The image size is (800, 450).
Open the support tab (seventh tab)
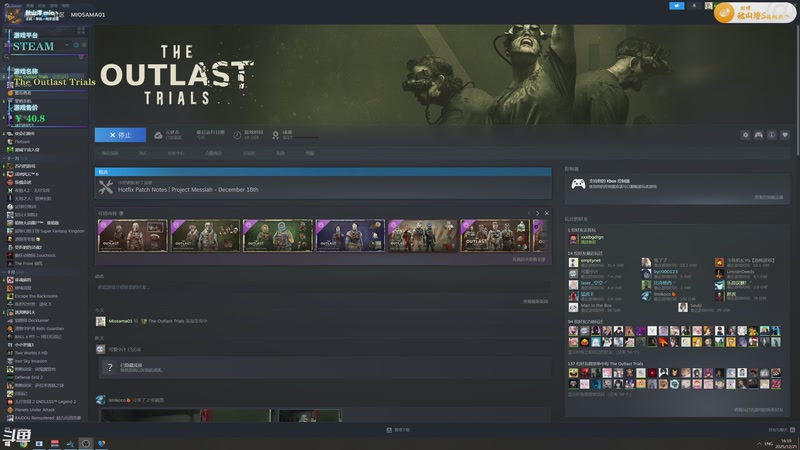coord(310,153)
